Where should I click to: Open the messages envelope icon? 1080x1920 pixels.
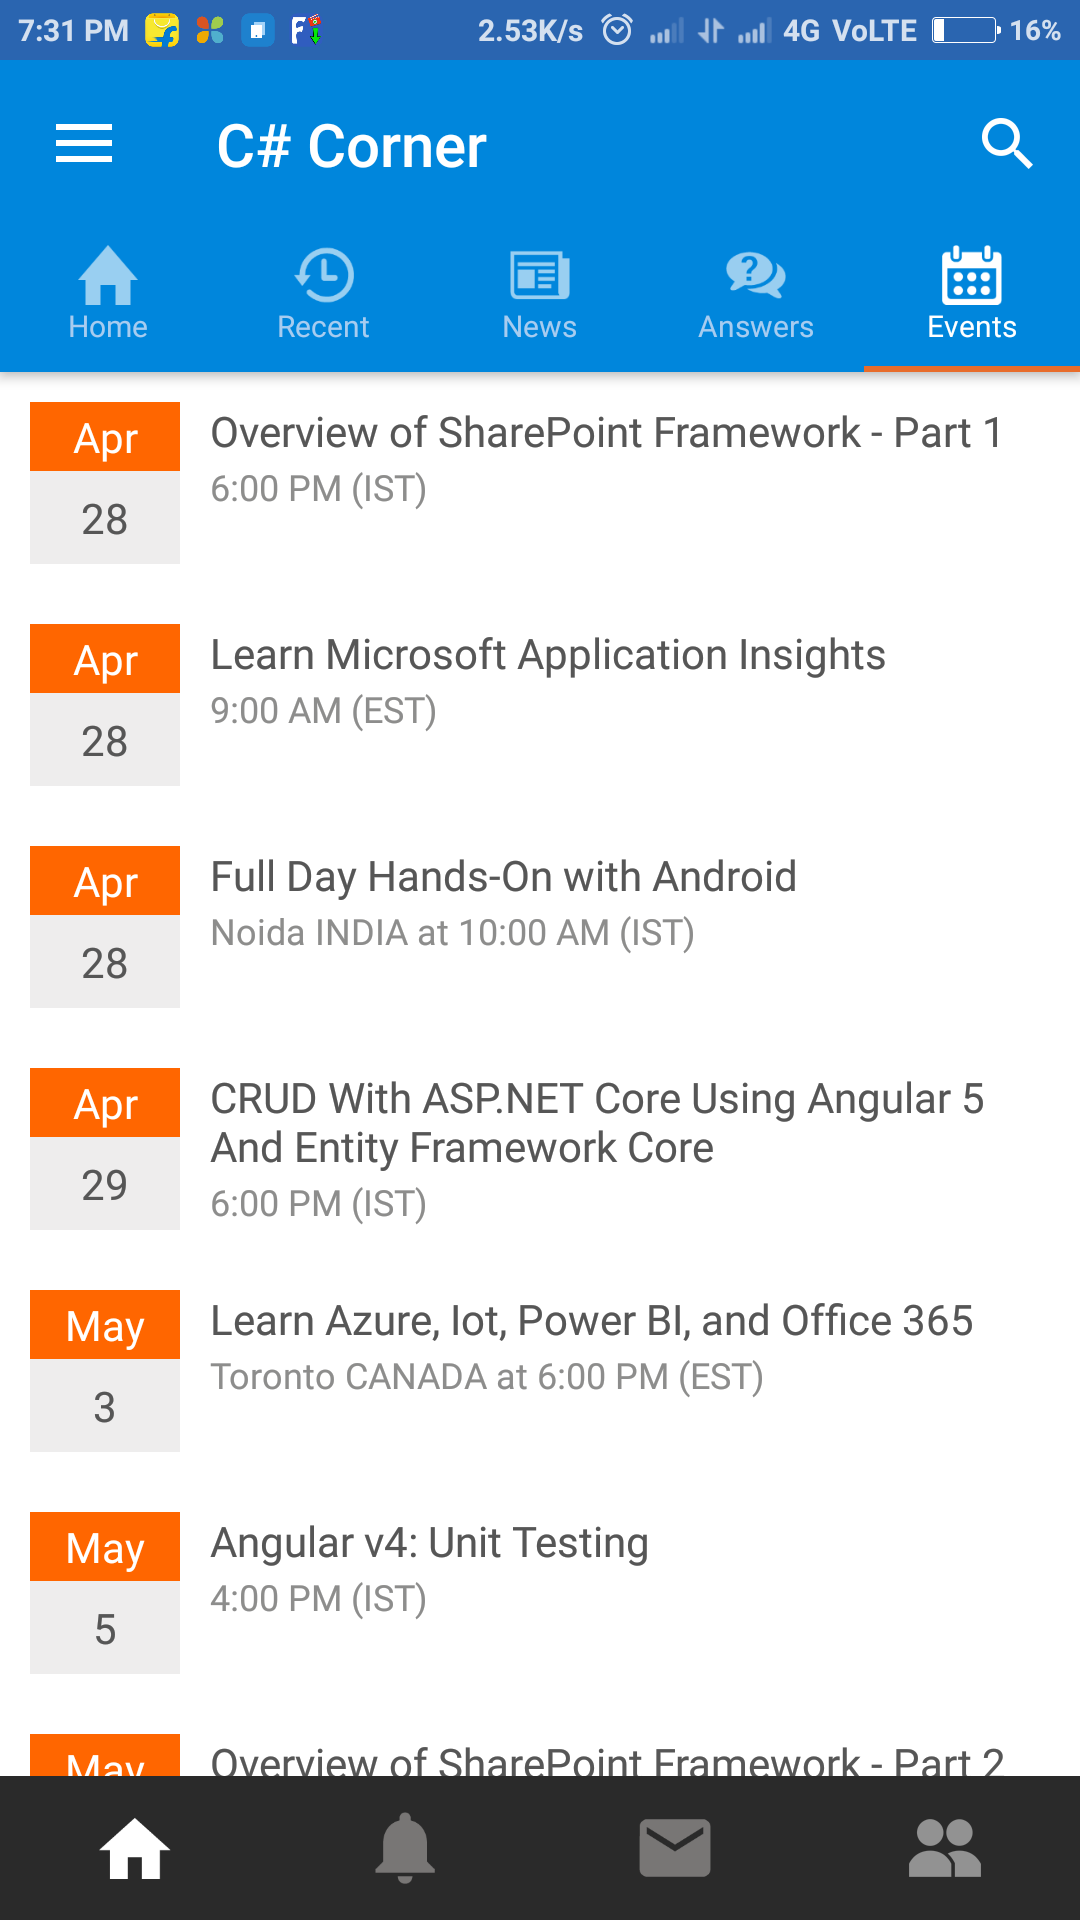[675, 1848]
